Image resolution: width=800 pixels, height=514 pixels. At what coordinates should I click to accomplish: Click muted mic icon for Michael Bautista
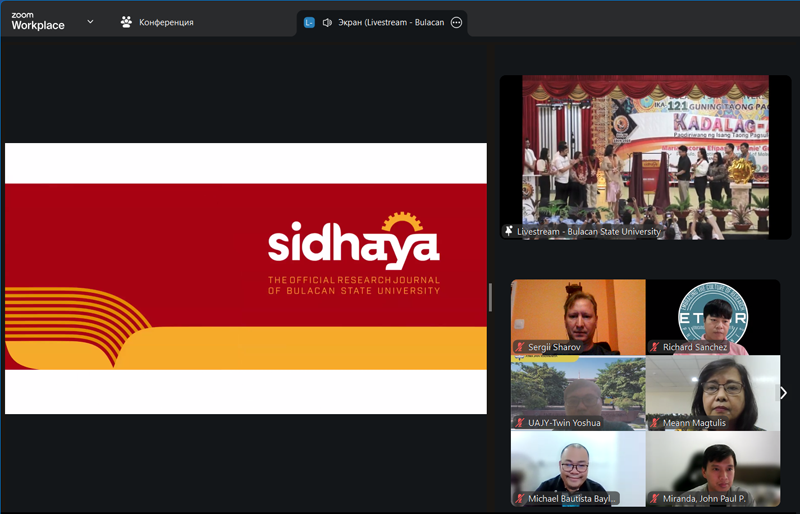coord(520,499)
